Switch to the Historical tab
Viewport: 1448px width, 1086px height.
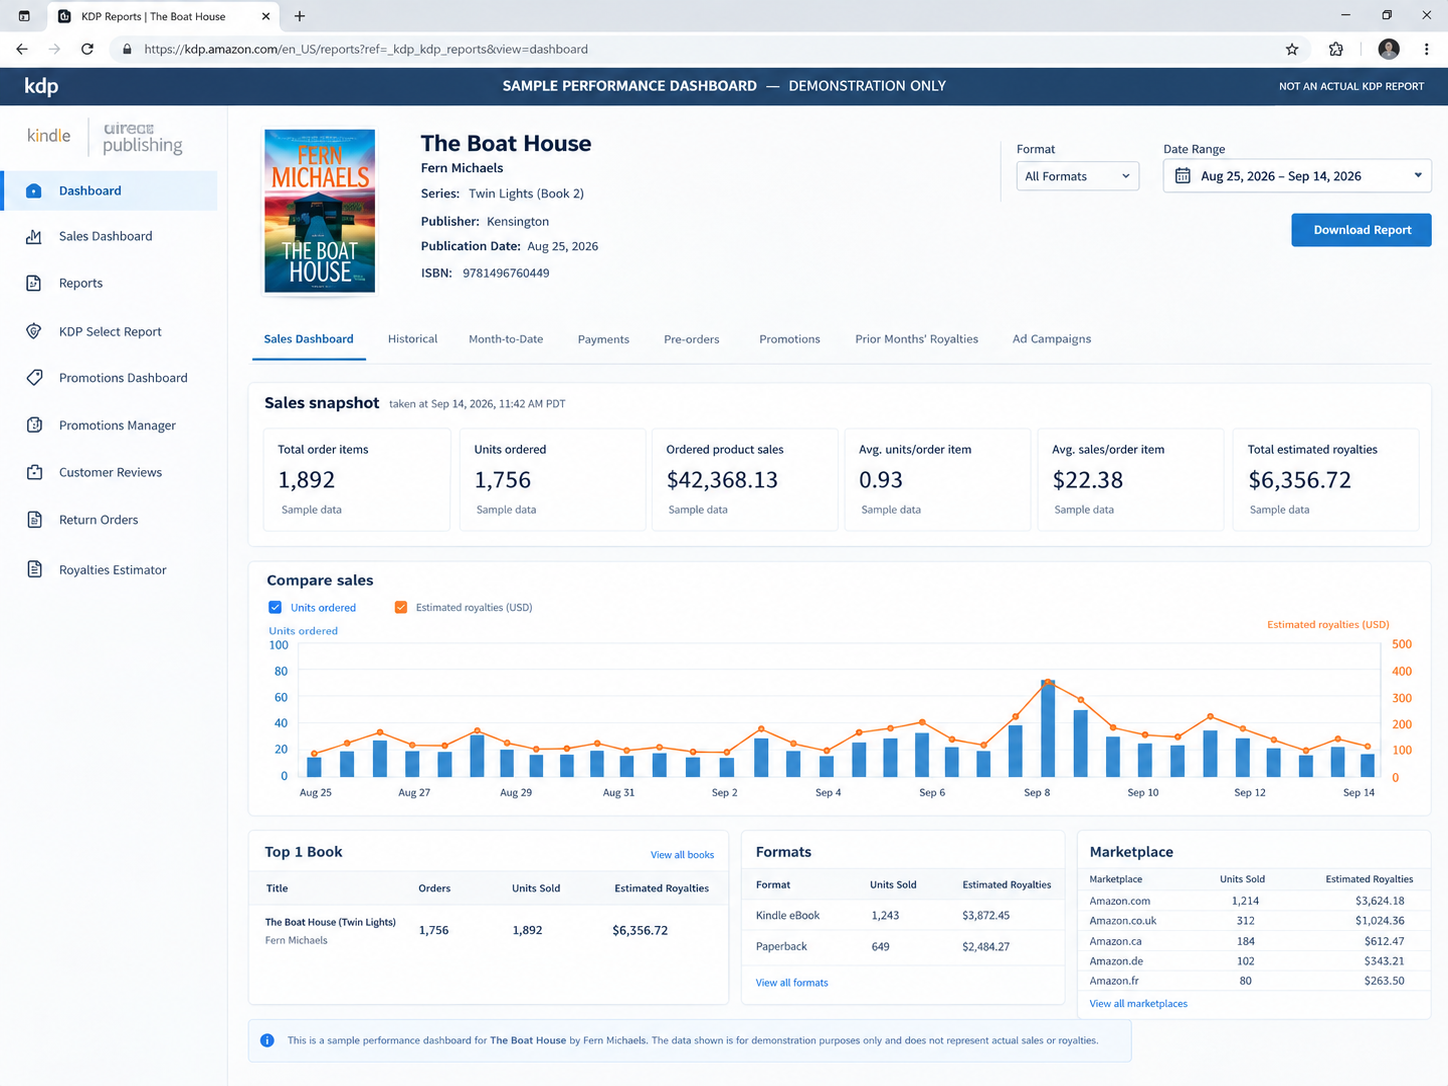413,339
